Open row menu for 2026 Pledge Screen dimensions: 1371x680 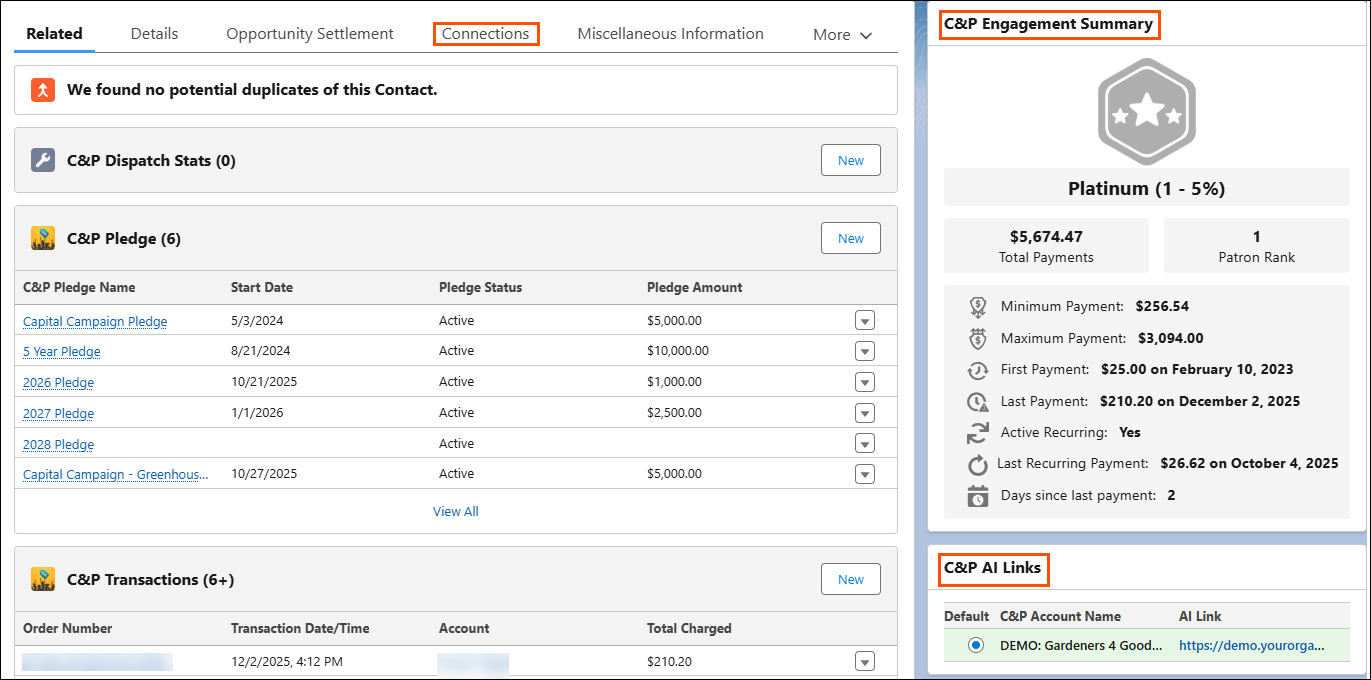click(865, 382)
